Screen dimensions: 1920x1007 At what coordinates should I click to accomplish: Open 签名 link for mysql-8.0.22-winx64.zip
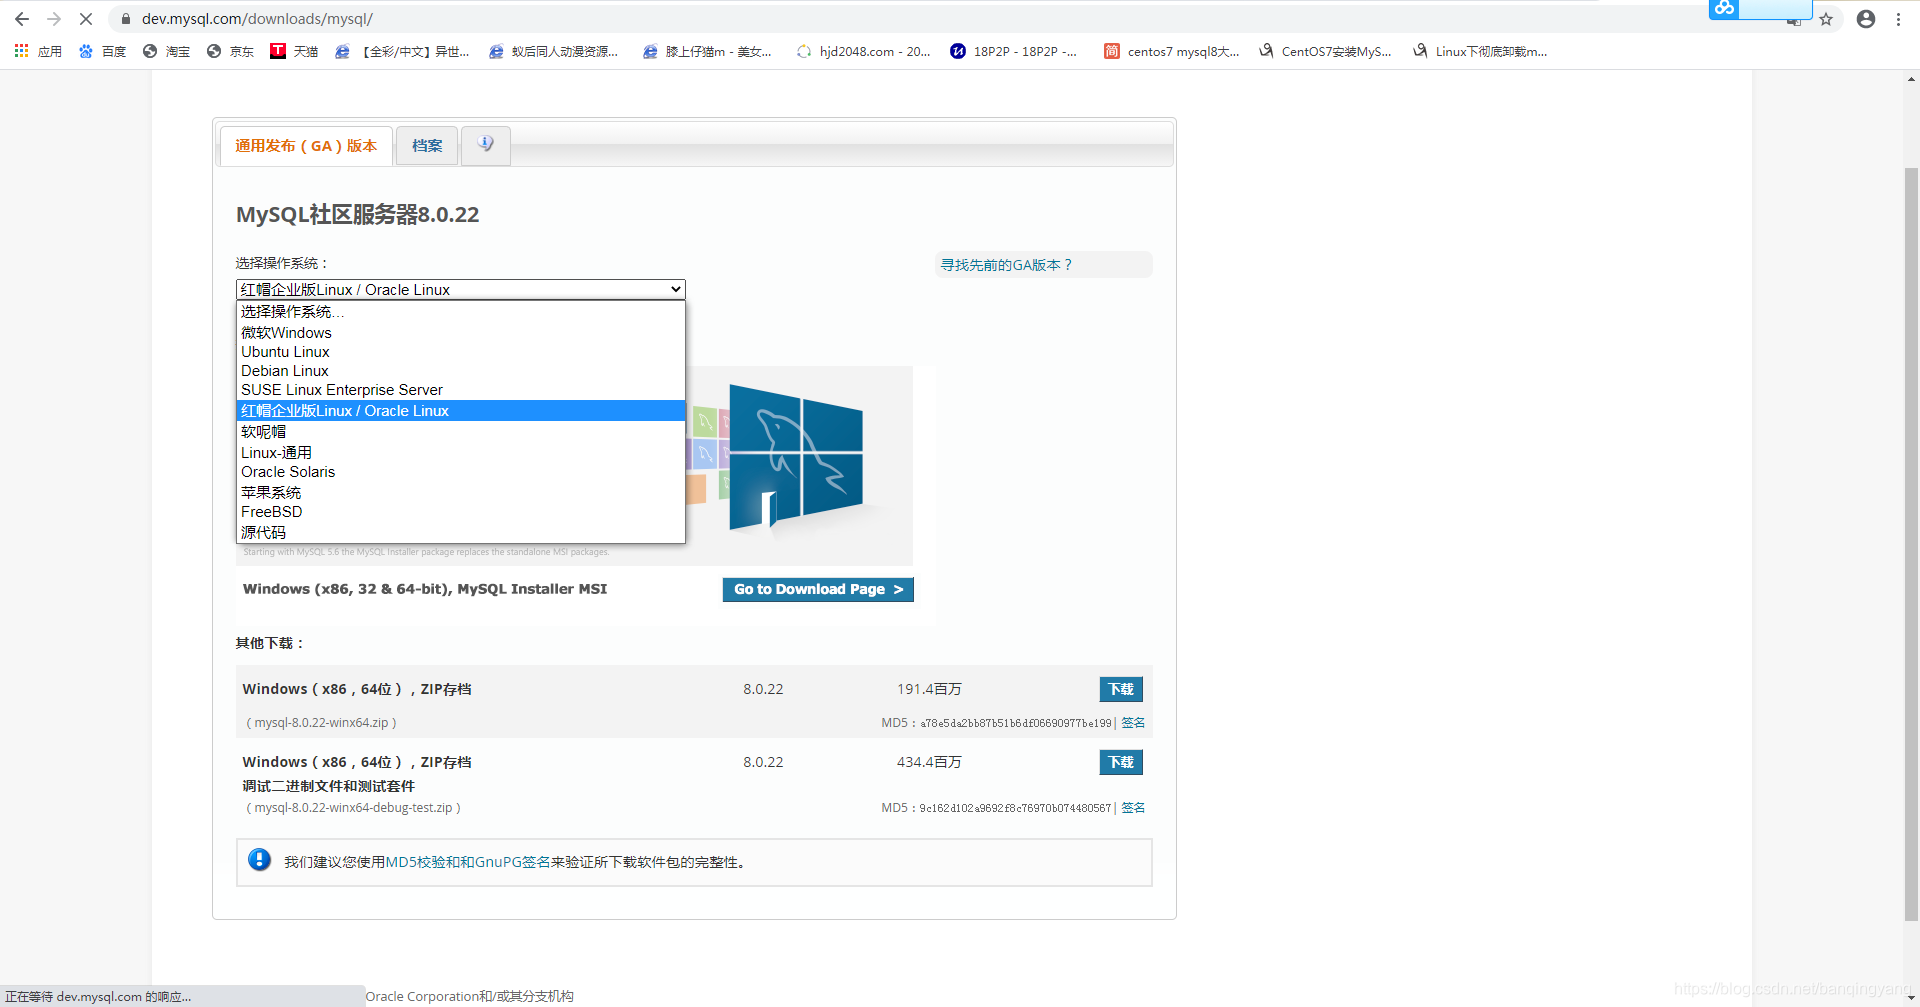[x=1133, y=722]
